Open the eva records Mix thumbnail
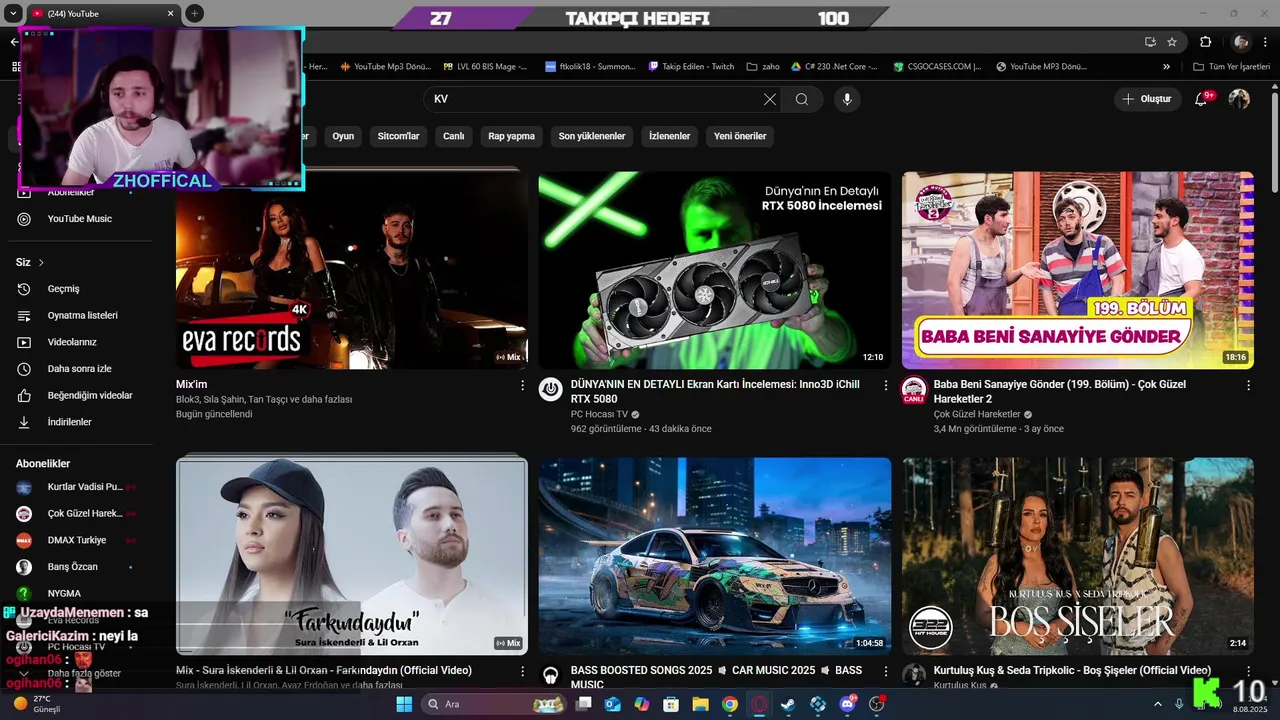Image resolution: width=1280 pixels, height=720 pixels. [351, 270]
